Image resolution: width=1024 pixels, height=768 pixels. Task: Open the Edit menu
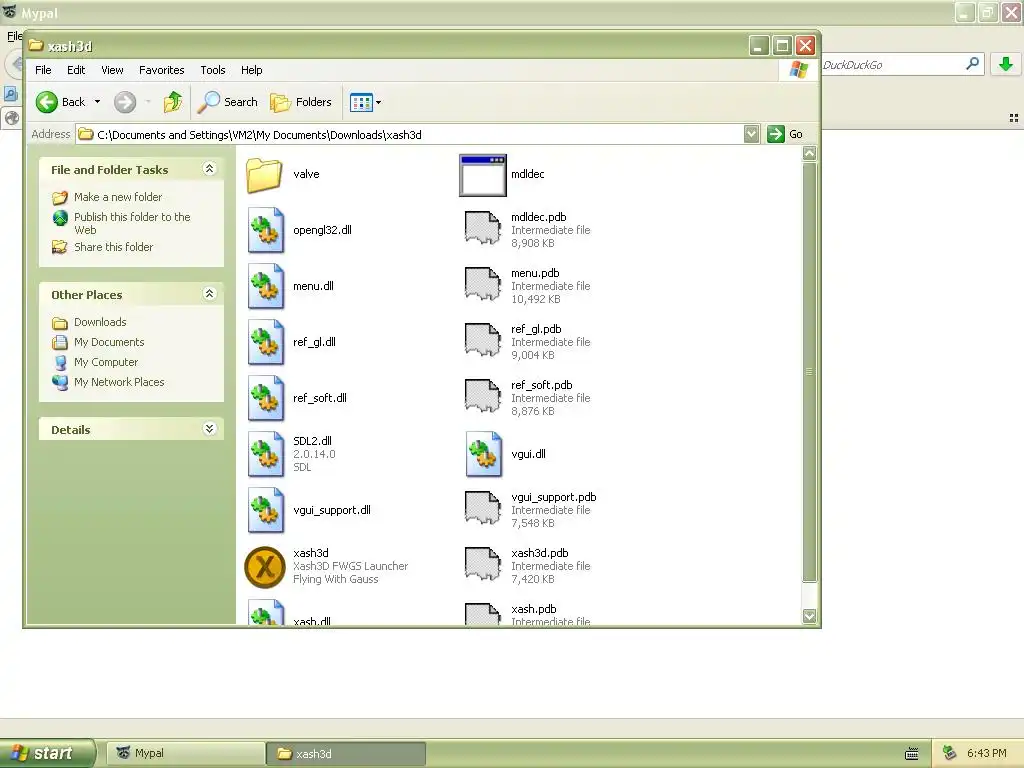click(x=76, y=70)
